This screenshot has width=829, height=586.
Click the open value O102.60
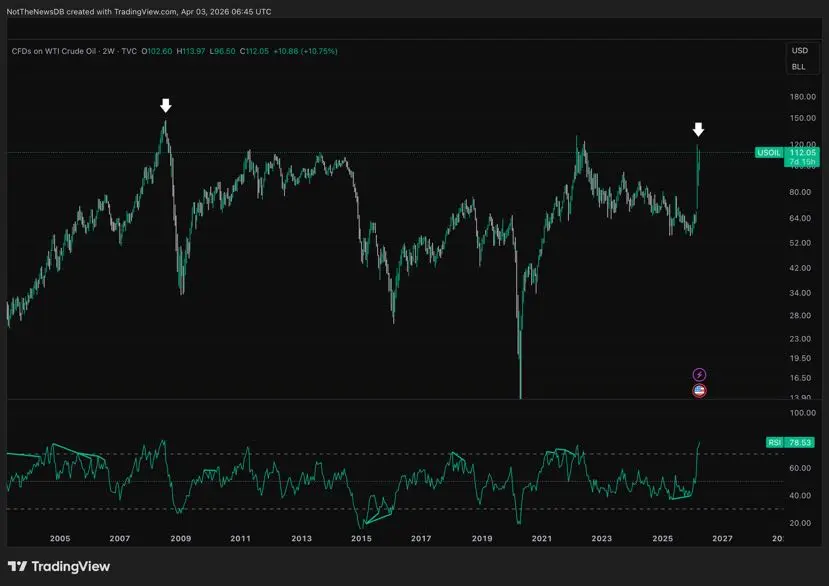(156, 51)
